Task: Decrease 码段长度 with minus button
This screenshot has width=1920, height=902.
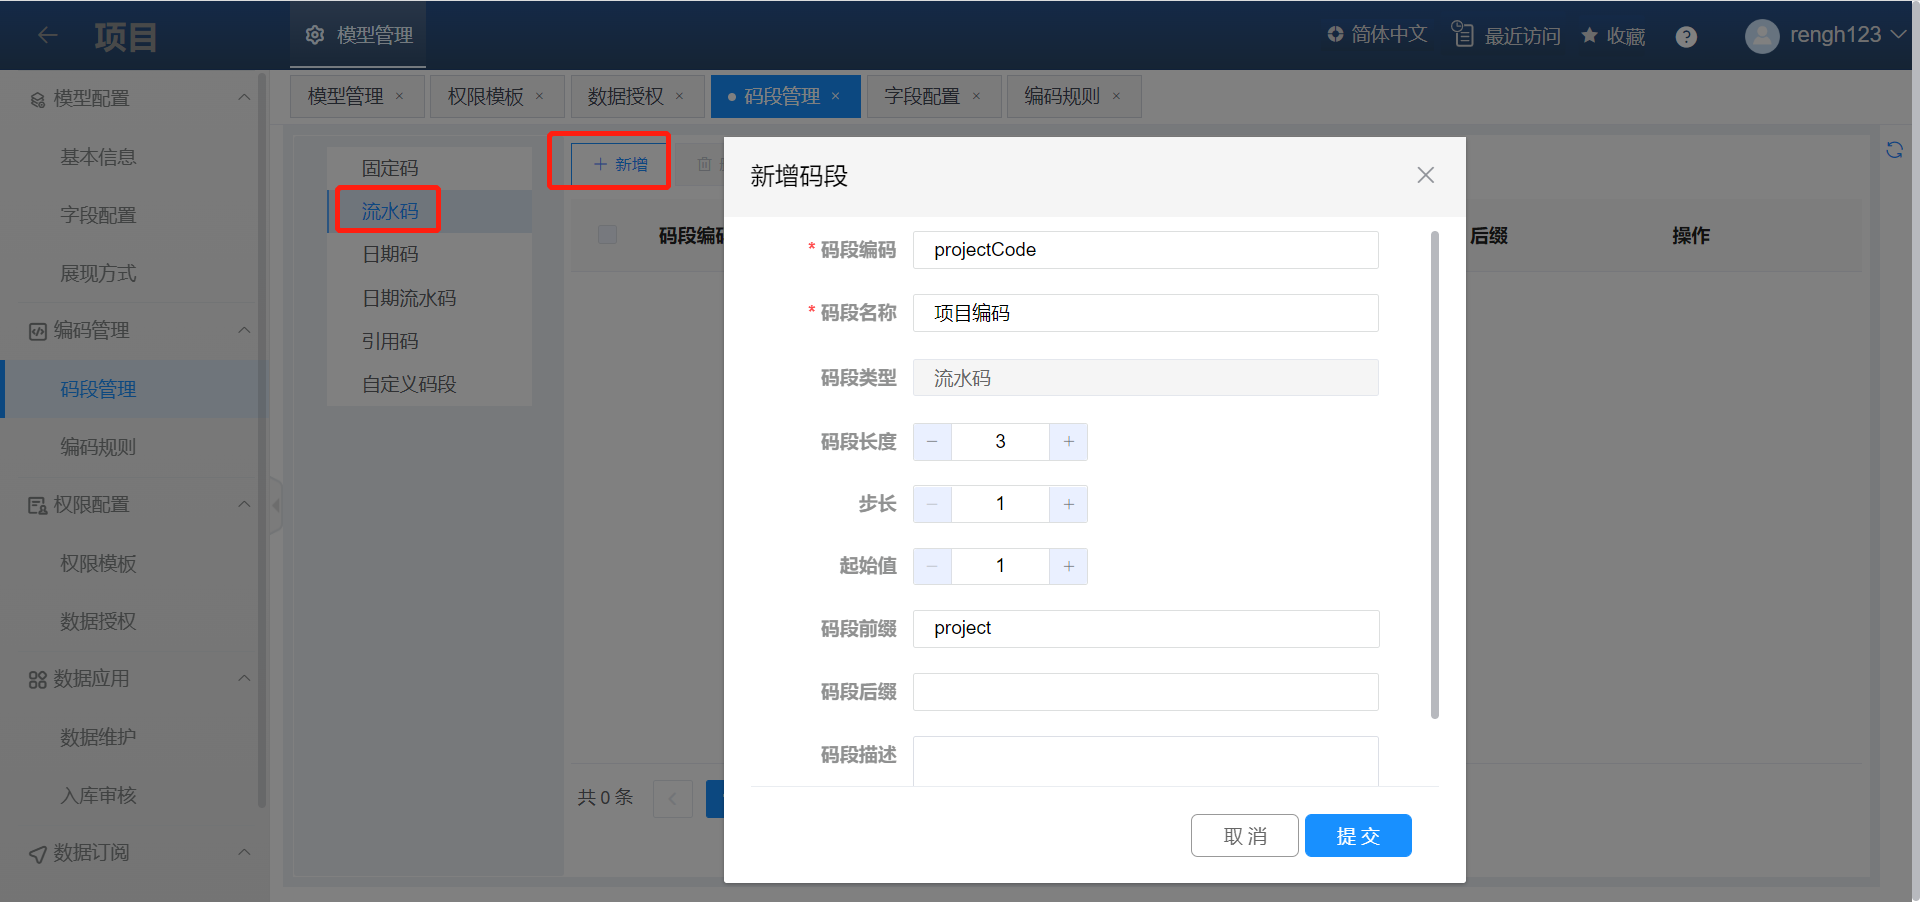Action: pos(932,442)
